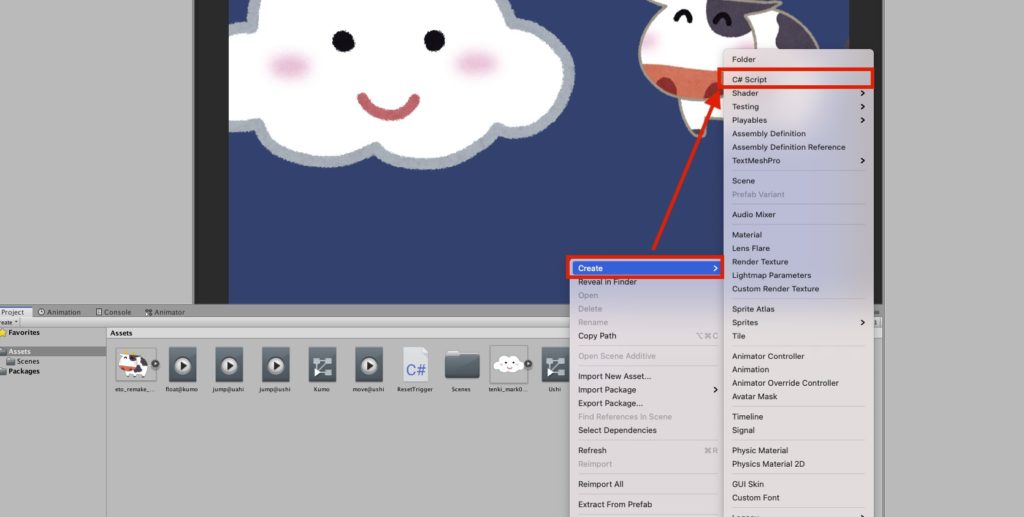This screenshot has height=517, width=1024.
Task: Select the jump@ushi animation clip
Action: pyautogui.click(x=276, y=364)
